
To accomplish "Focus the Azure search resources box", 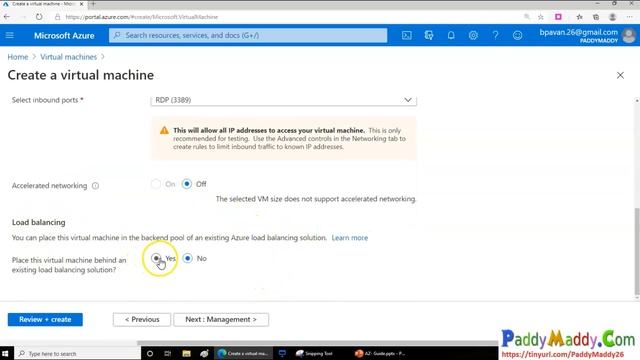I will coord(248,36).
